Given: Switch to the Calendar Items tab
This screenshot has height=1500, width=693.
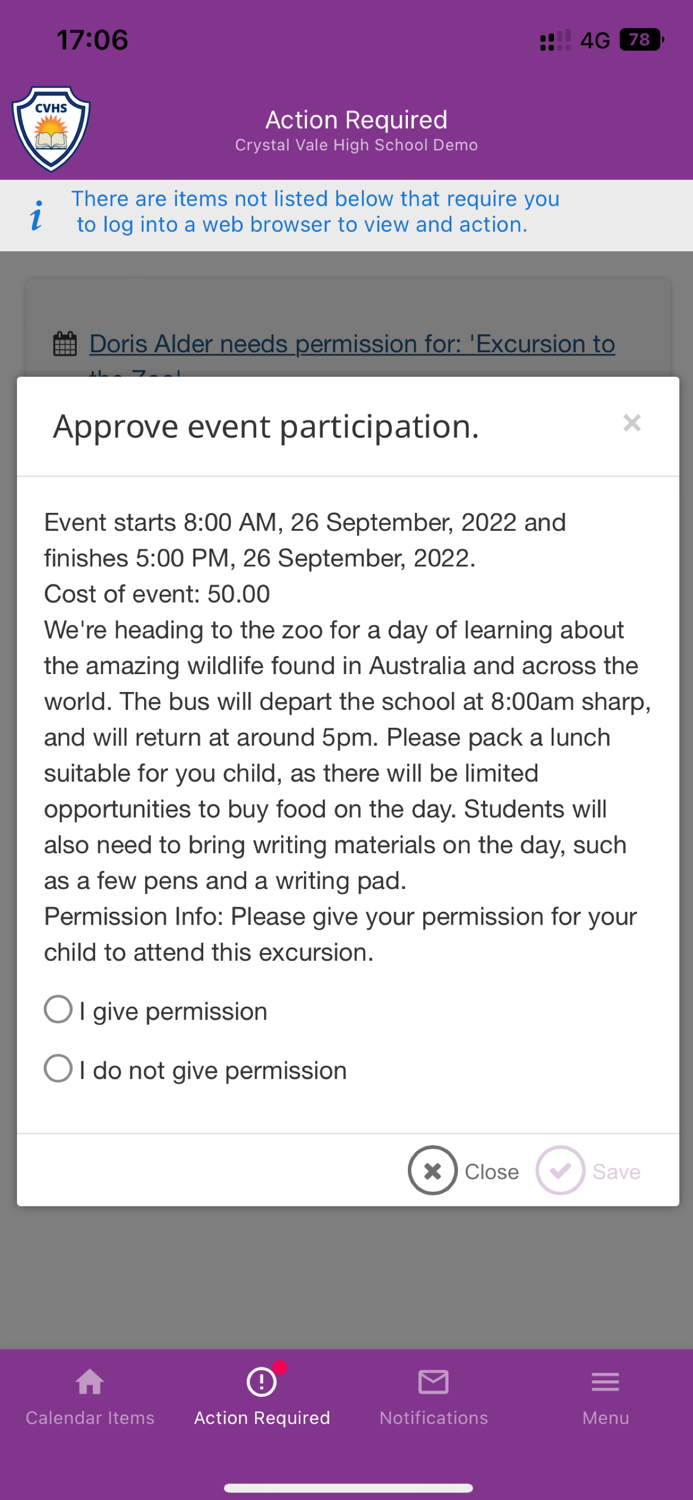Looking at the screenshot, I should coord(89,1395).
